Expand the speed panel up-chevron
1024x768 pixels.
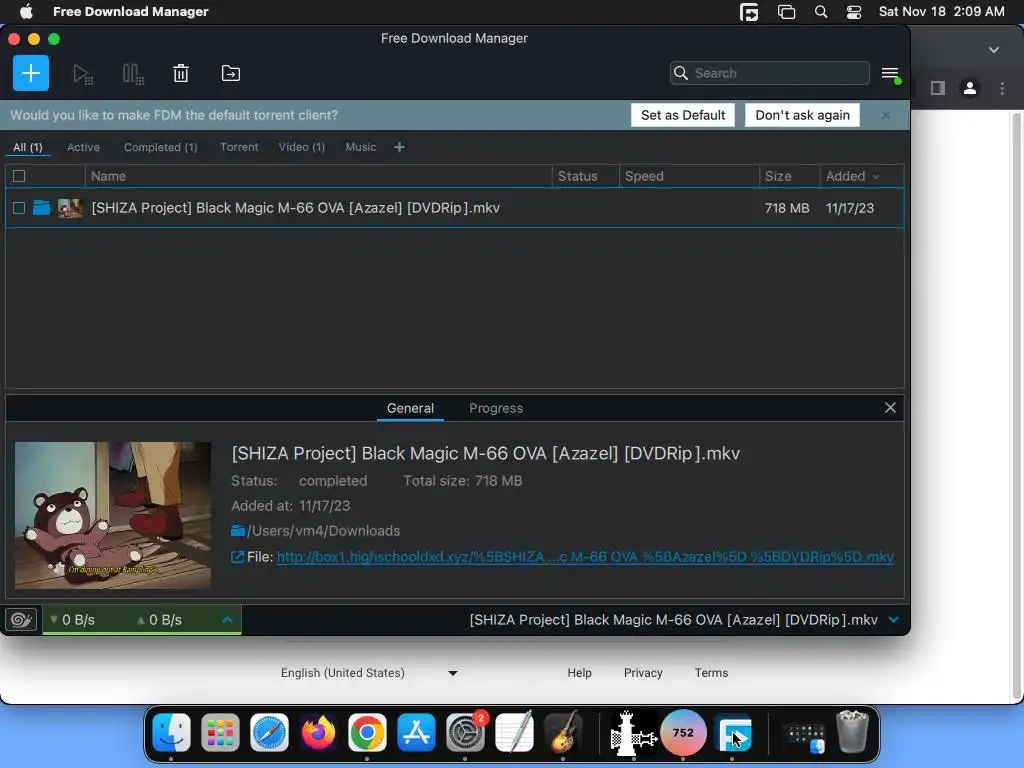tap(227, 619)
